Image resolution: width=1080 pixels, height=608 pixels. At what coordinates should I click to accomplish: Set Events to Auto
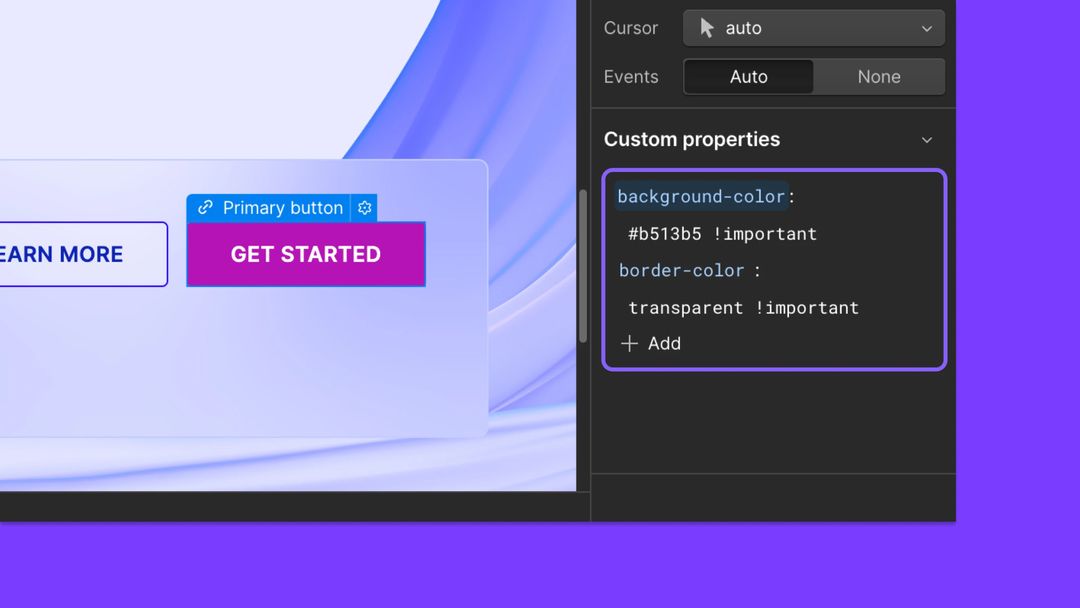point(748,76)
